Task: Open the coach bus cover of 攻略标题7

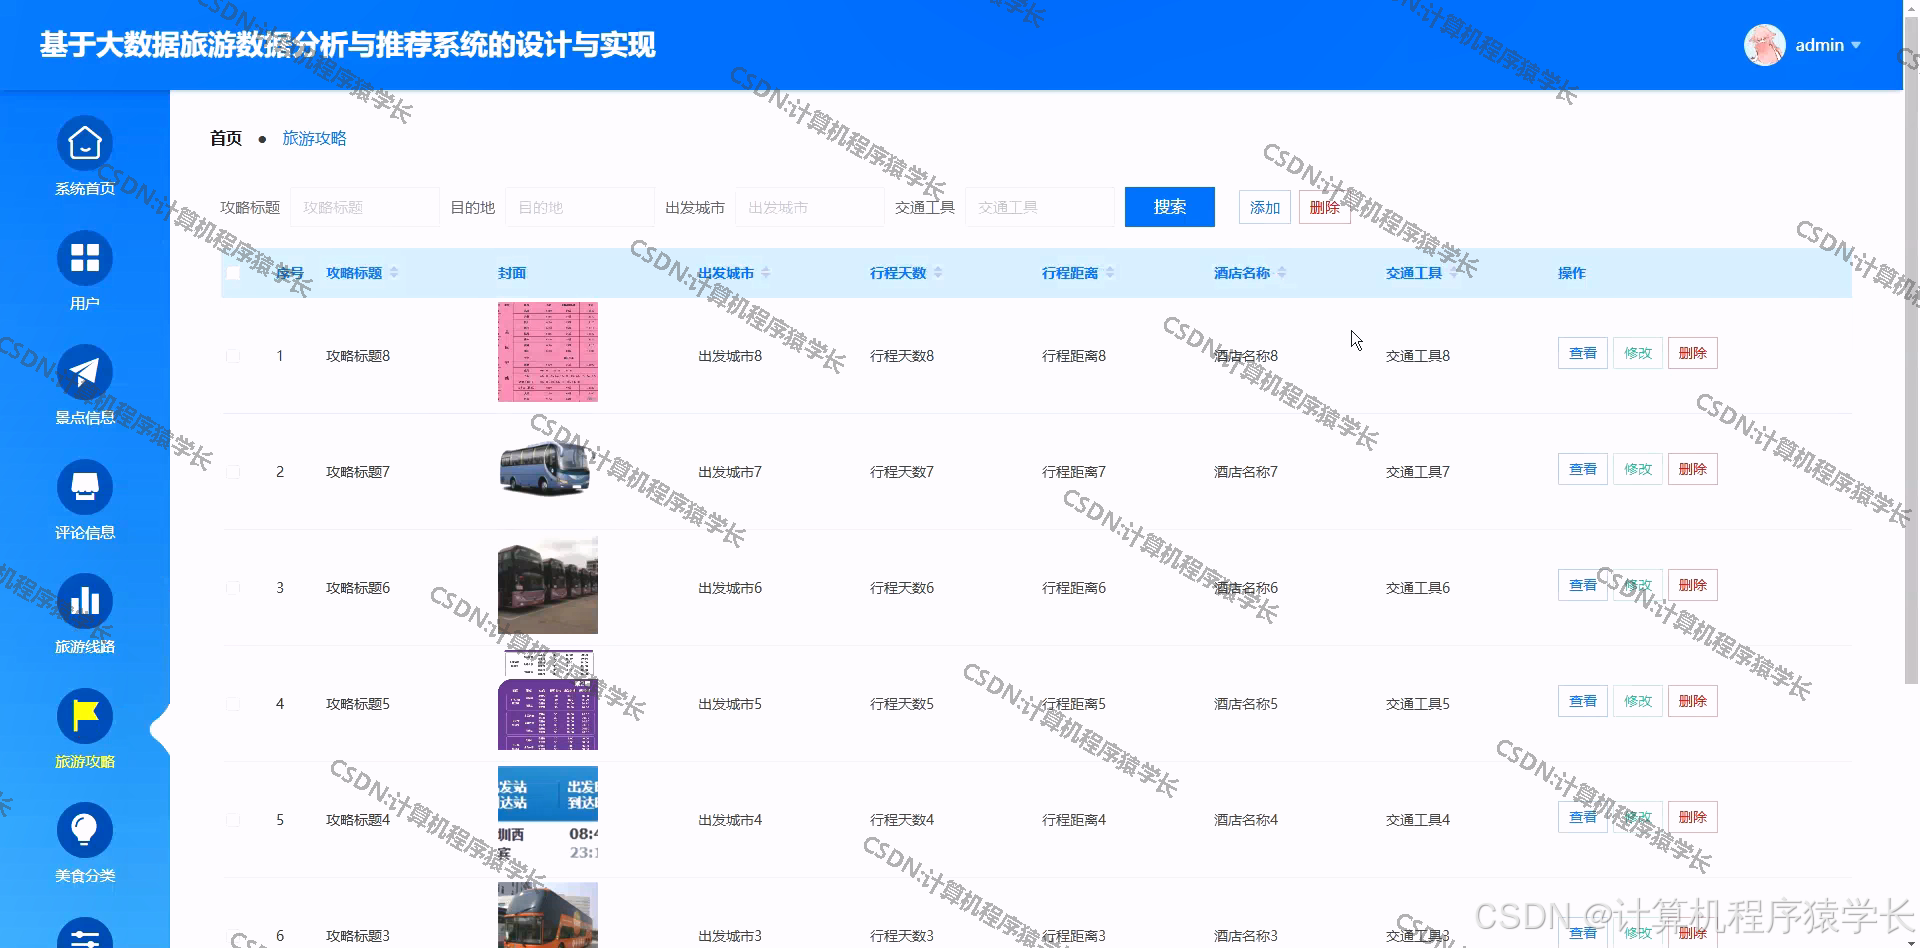Action: click(x=548, y=468)
